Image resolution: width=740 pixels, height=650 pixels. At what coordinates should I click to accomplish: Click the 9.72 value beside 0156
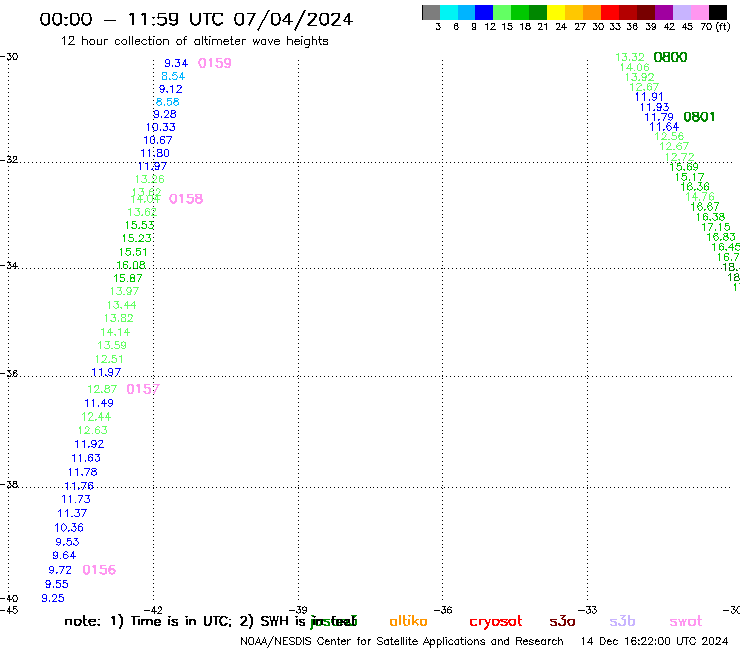tap(60, 570)
